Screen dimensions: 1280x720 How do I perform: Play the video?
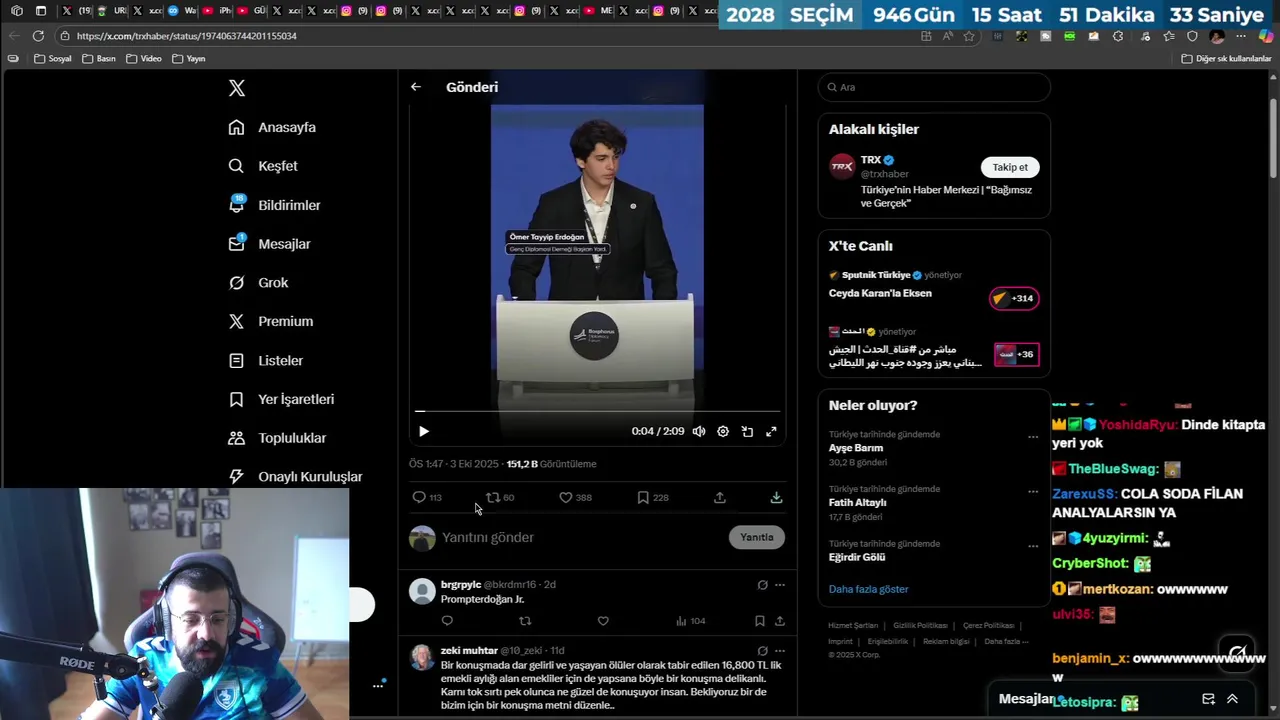pyautogui.click(x=423, y=431)
